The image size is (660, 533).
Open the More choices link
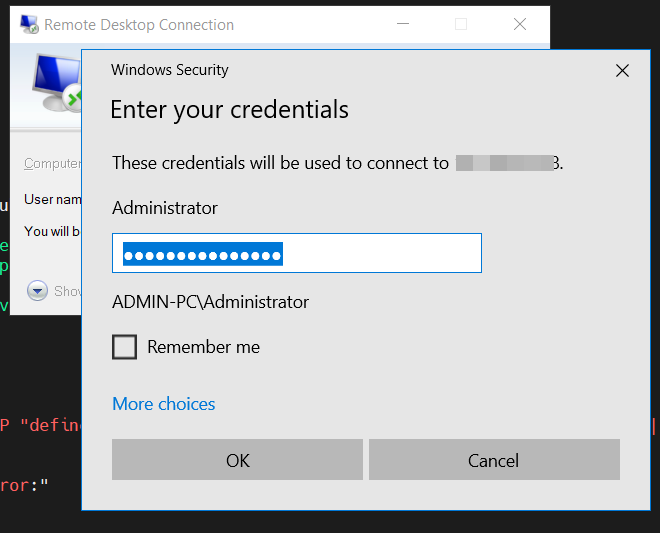[x=164, y=404]
